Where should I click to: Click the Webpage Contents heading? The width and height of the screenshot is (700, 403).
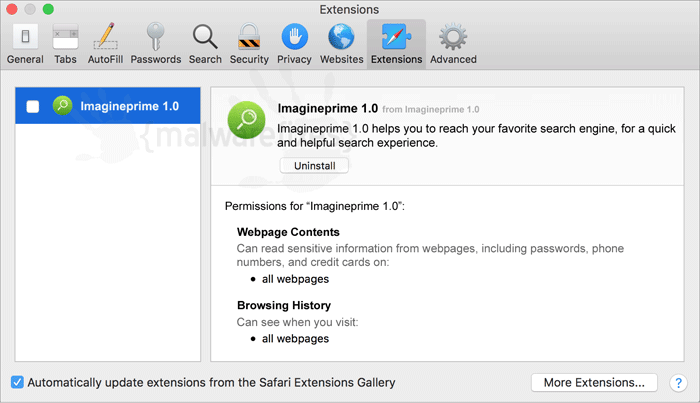(288, 232)
